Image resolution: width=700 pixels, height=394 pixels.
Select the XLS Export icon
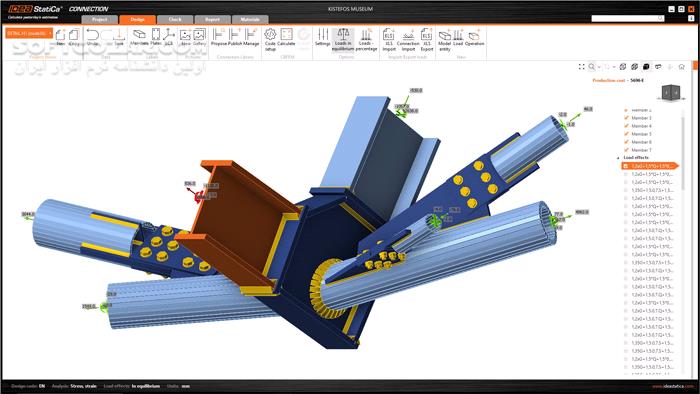[x=427, y=39]
